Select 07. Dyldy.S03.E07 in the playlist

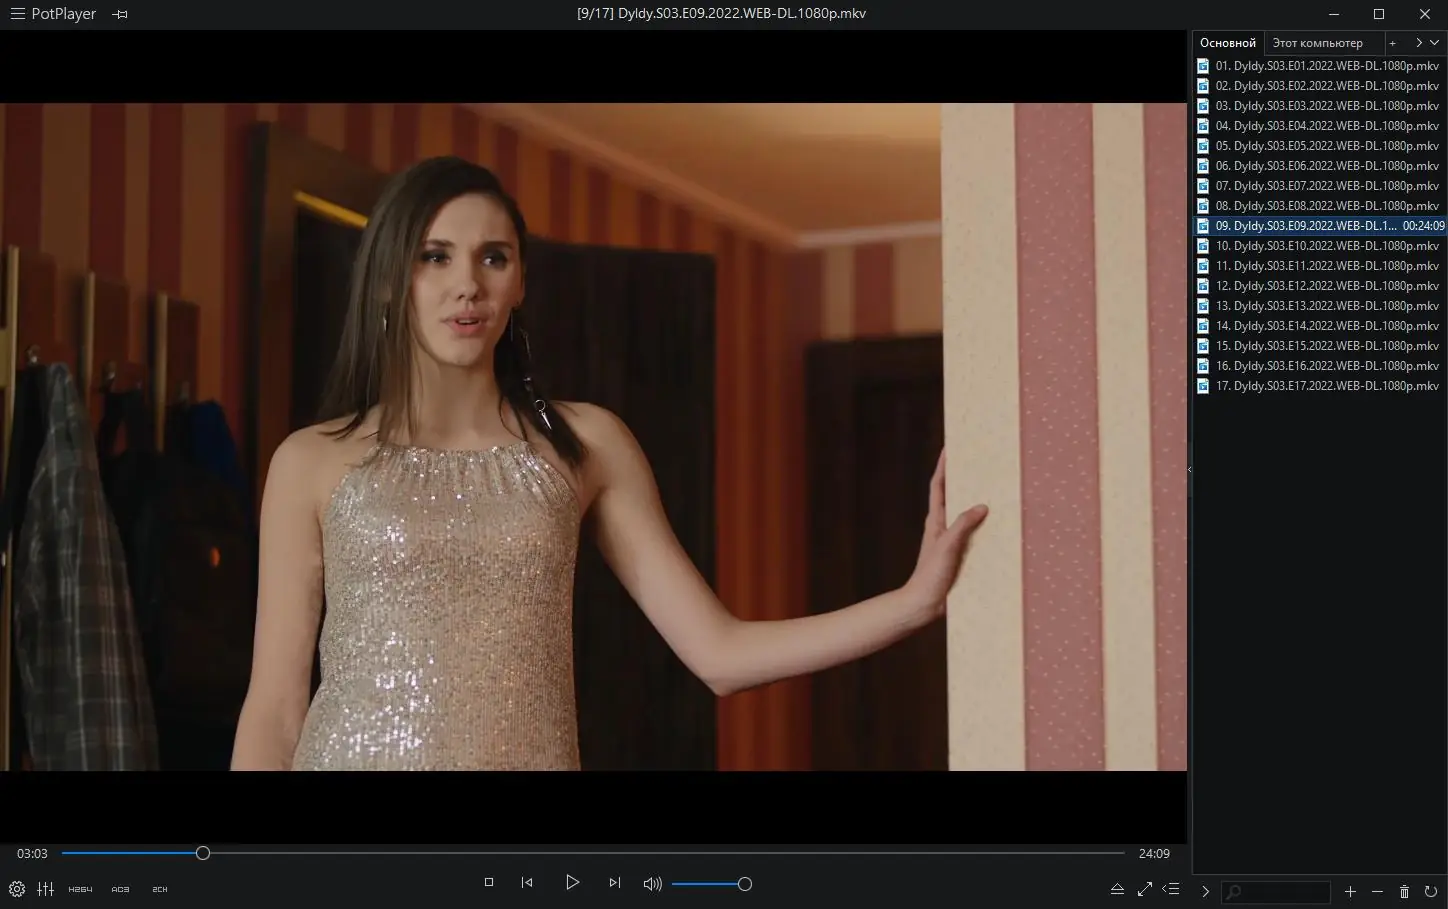[x=1320, y=186]
